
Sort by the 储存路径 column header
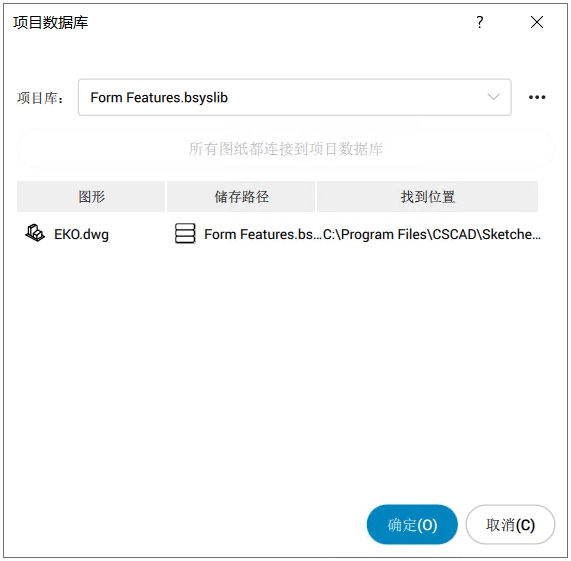pos(241,197)
